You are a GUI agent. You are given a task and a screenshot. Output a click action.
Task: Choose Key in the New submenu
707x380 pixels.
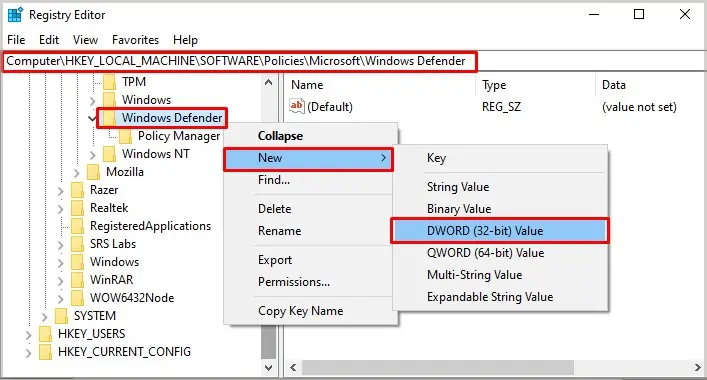click(500, 158)
